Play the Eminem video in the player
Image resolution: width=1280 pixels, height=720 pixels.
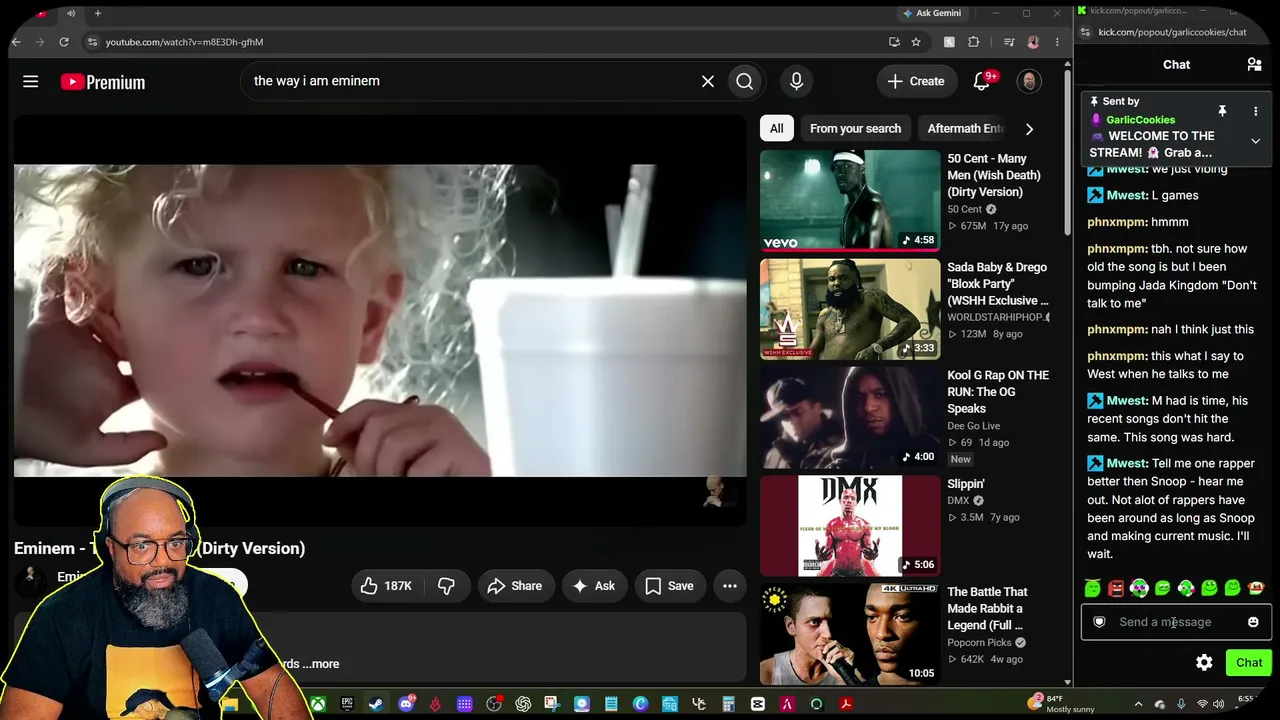(x=380, y=320)
